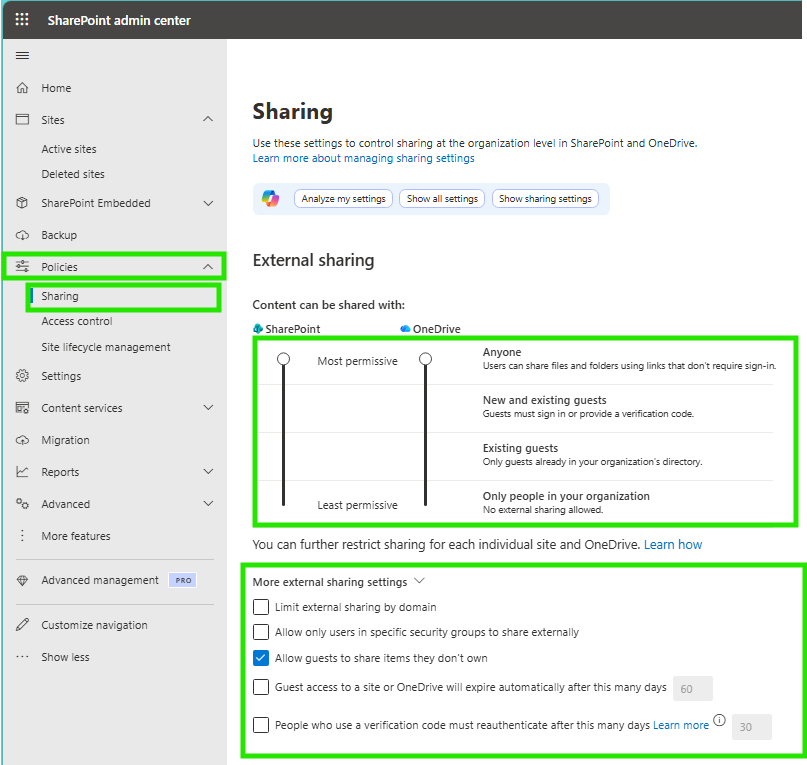Open Site lifecycle management
The image size is (807, 765).
click(x=106, y=347)
